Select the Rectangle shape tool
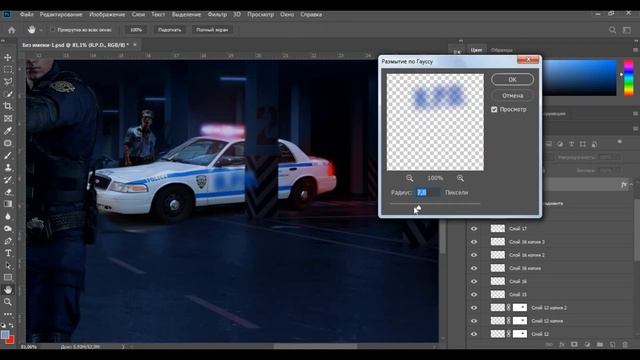 (x=8, y=278)
